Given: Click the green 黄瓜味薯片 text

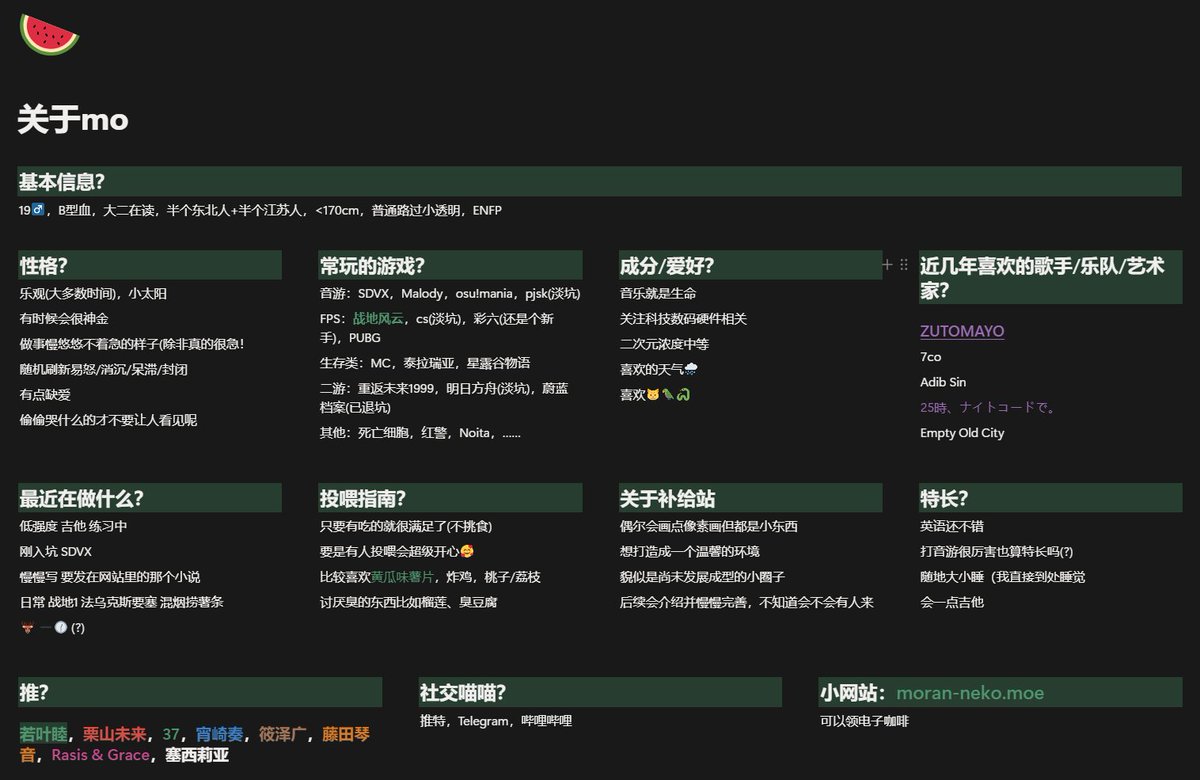Looking at the screenshot, I should pos(404,577).
